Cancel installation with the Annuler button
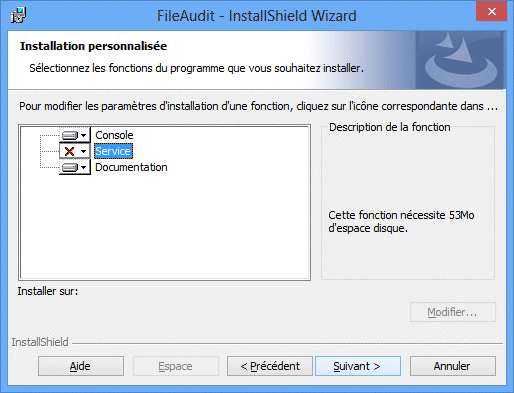The image size is (514, 393). pyautogui.click(x=453, y=366)
